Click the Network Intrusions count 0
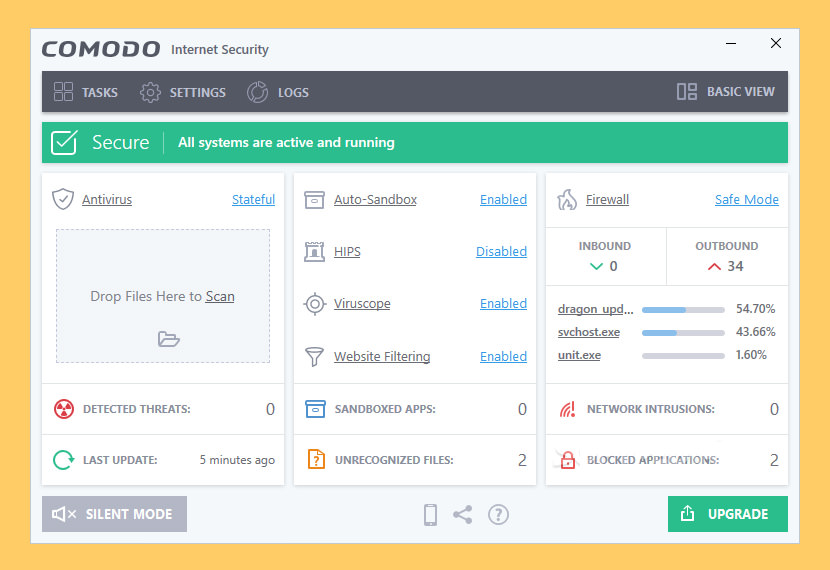The height and width of the screenshot is (570, 830). [x=774, y=409]
